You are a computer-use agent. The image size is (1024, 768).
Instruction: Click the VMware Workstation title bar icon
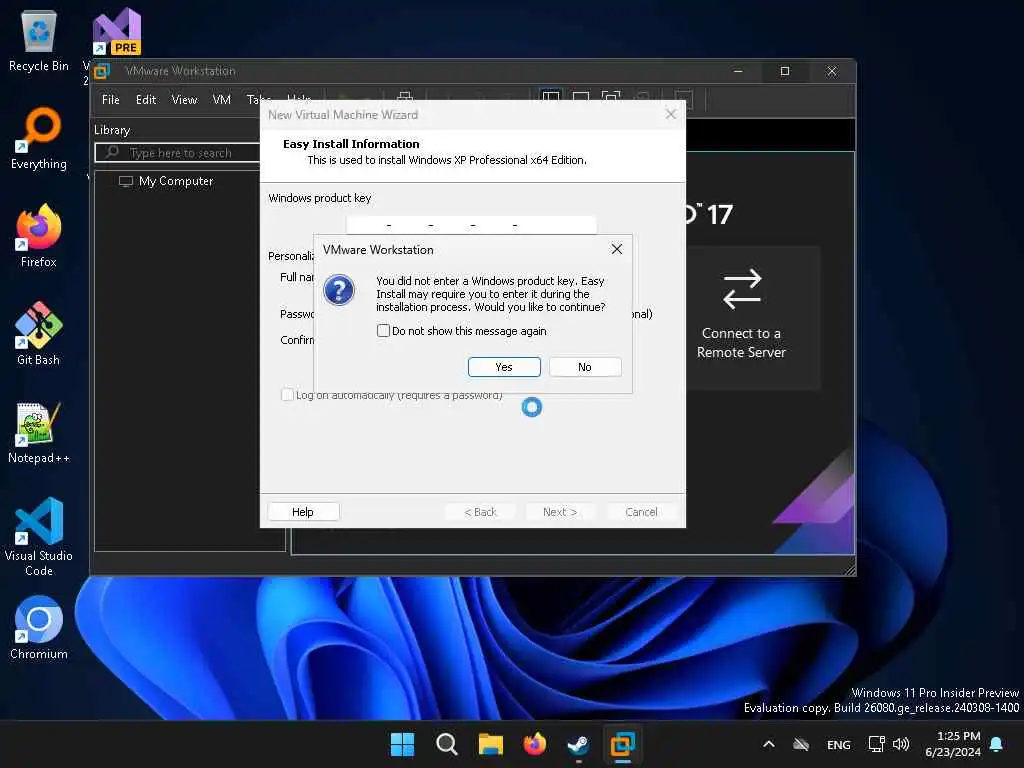[102, 71]
